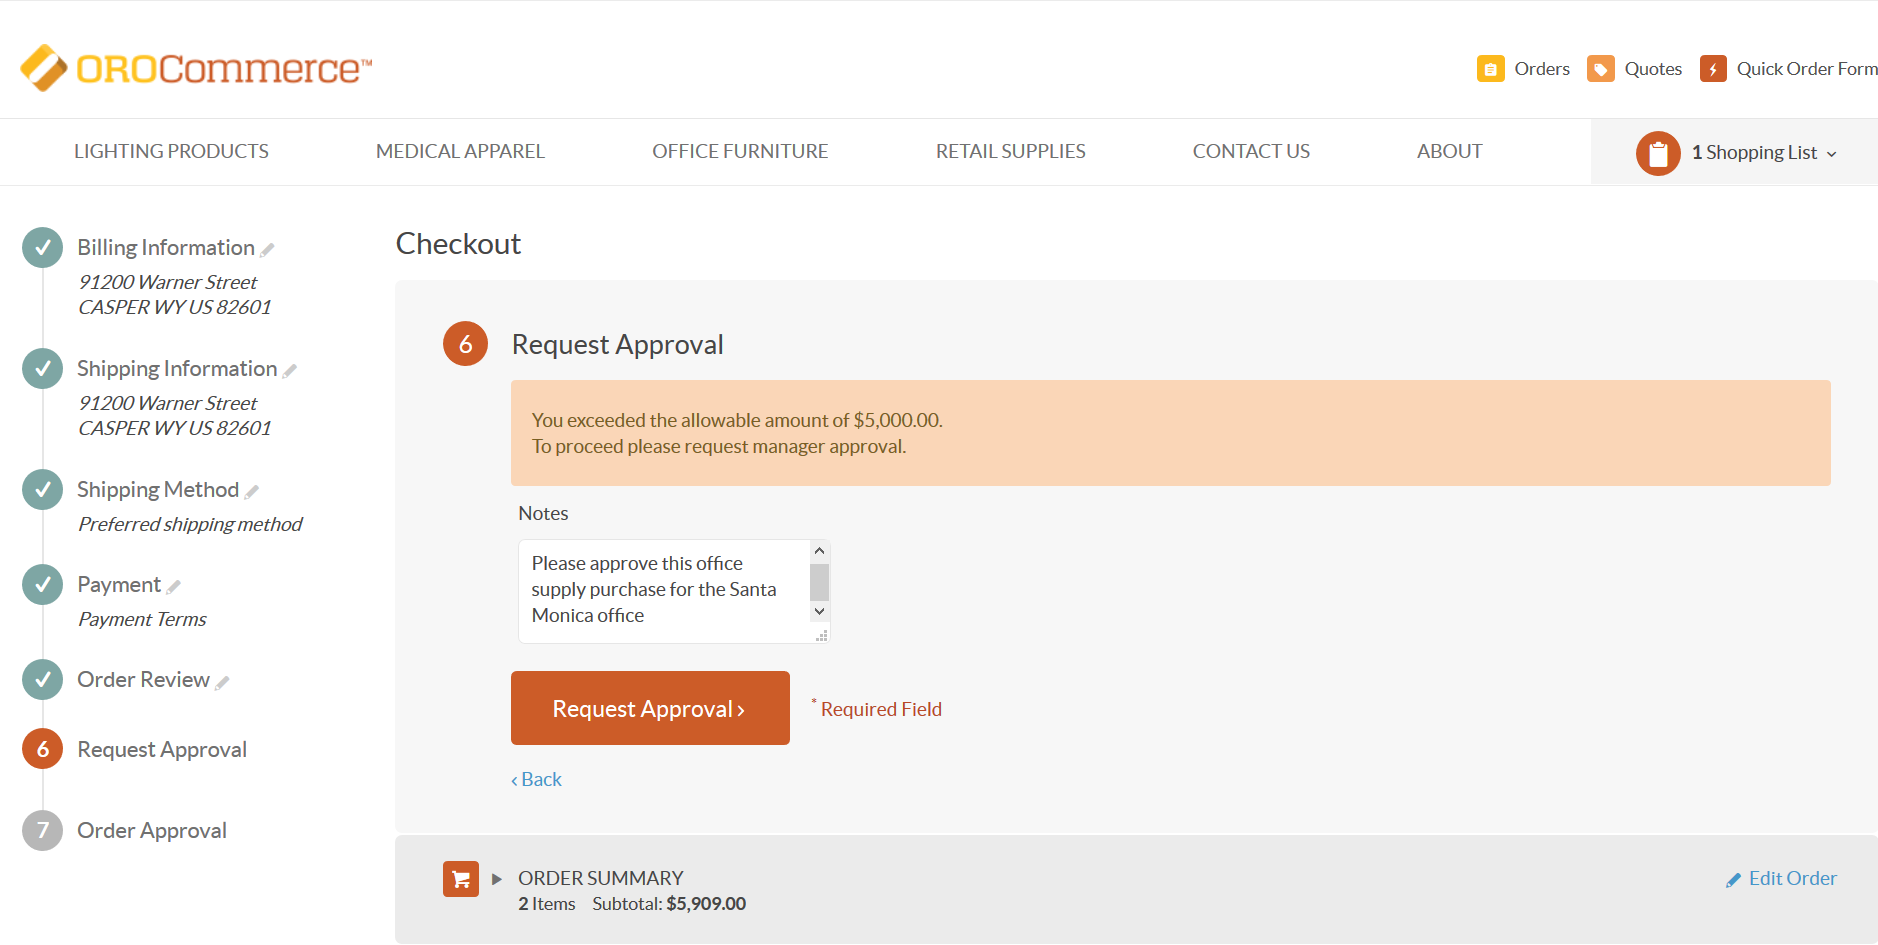Image resolution: width=1878 pixels, height=945 pixels.
Task: Click the notes scrollbar up arrow
Action: pyautogui.click(x=819, y=551)
